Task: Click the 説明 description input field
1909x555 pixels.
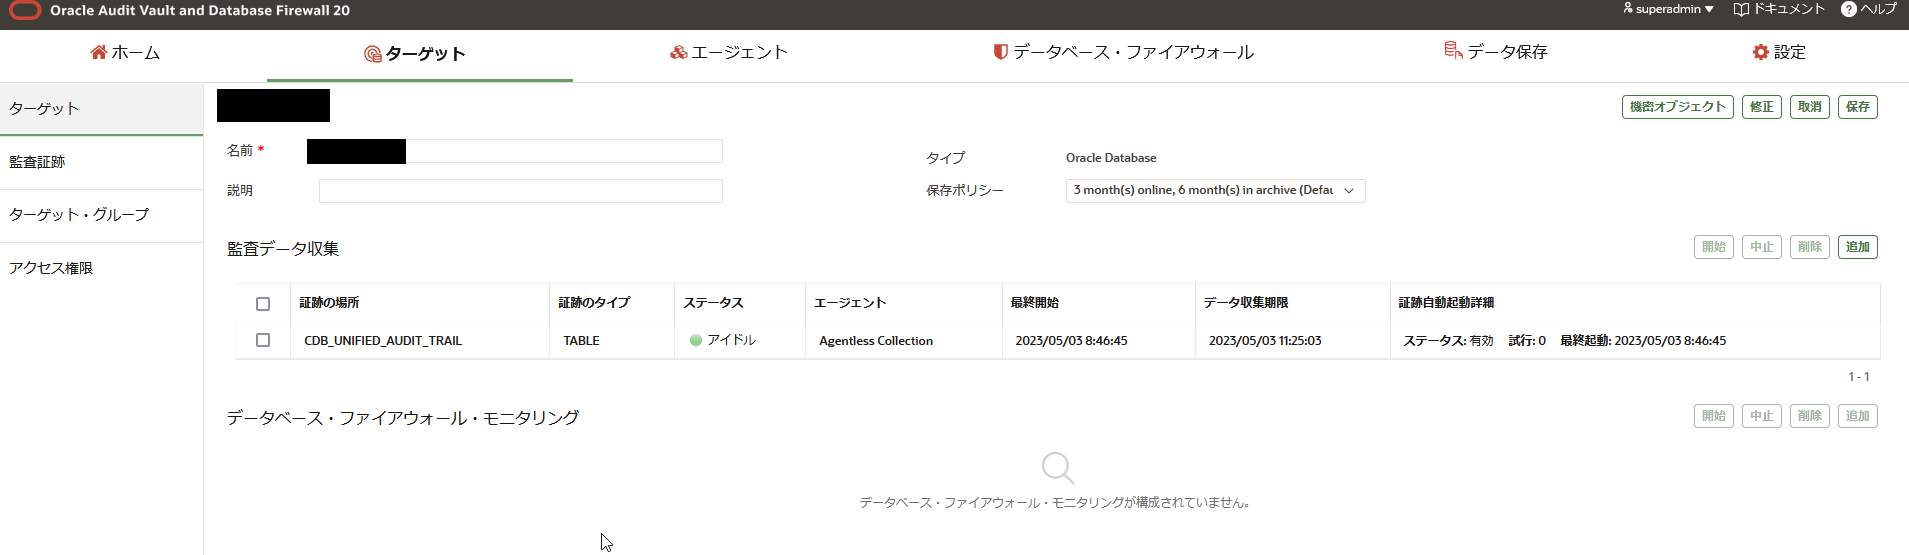Action: click(x=520, y=191)
